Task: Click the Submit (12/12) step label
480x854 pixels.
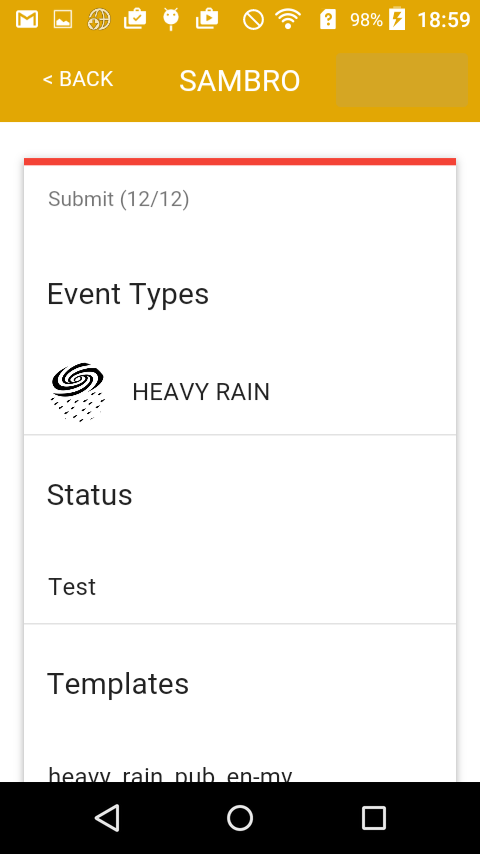Action: click(x=119, y=199)
